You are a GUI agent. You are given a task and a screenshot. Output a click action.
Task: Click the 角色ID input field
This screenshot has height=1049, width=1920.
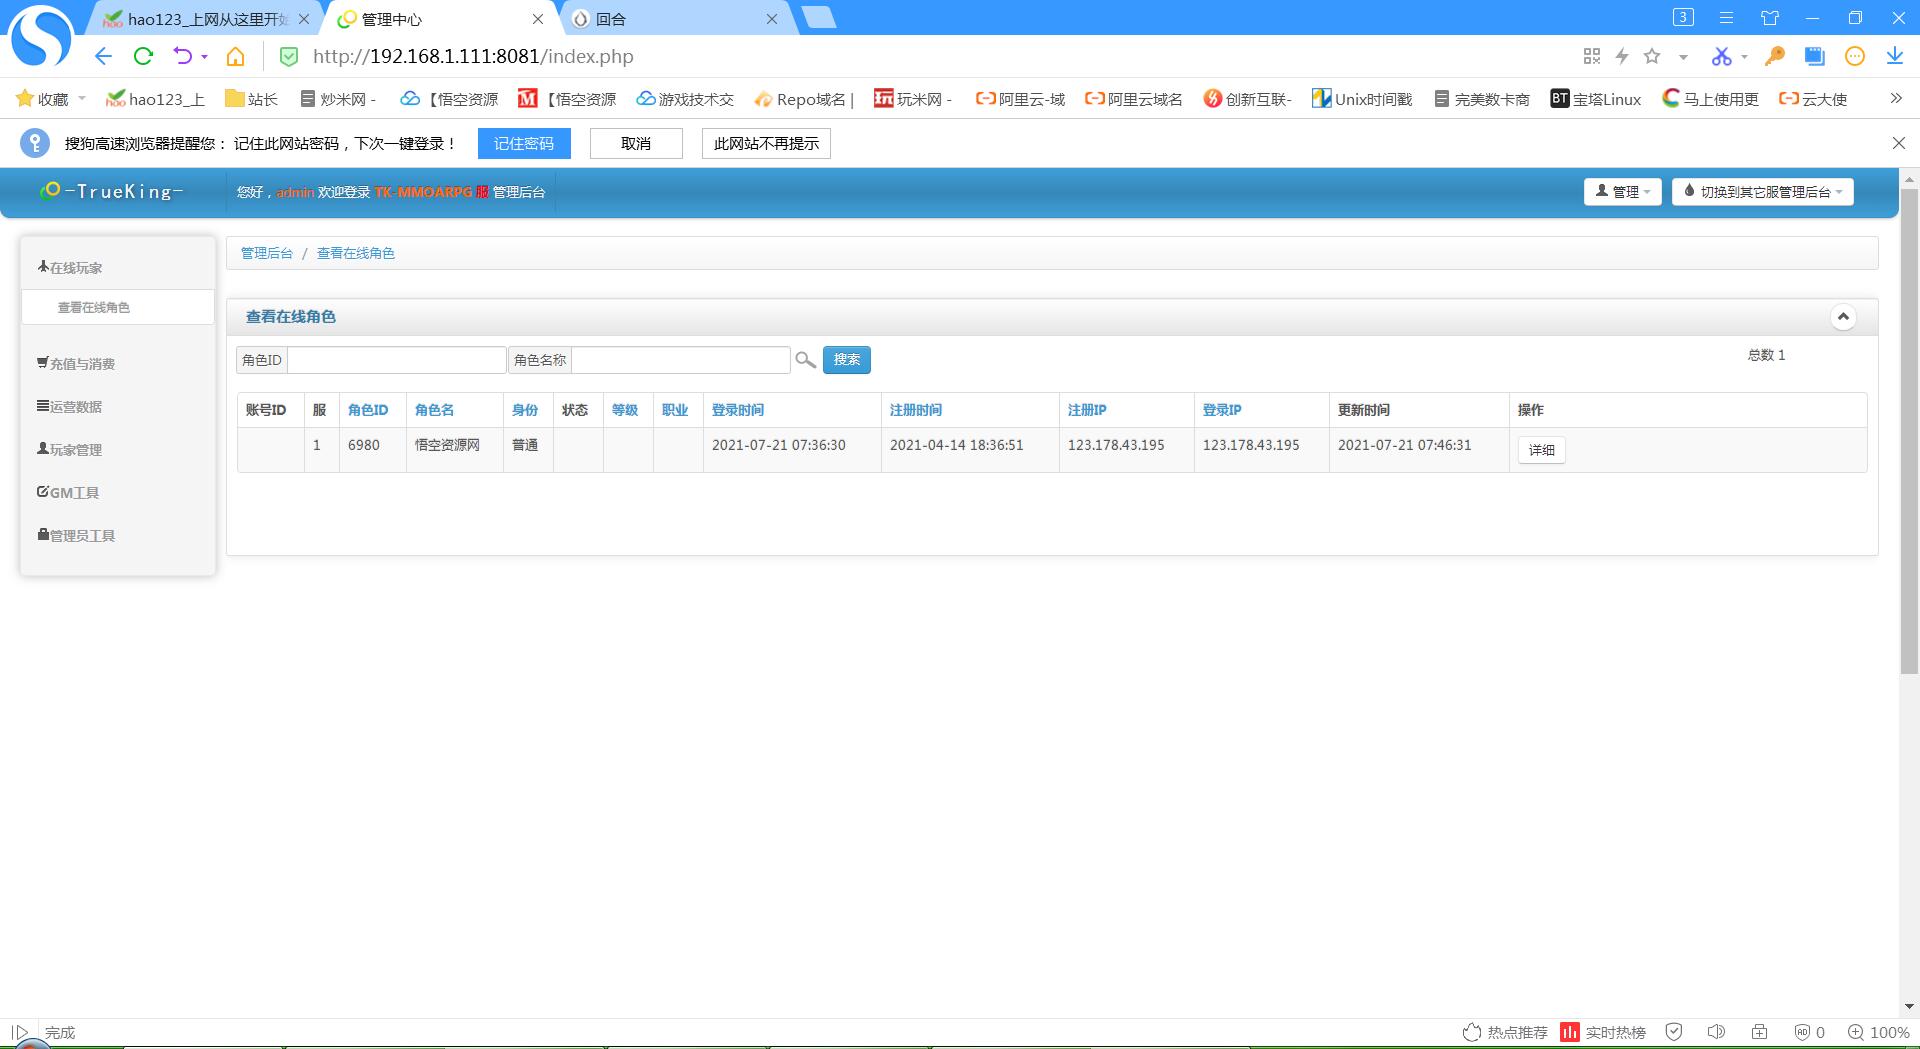[x=396, y=360]
